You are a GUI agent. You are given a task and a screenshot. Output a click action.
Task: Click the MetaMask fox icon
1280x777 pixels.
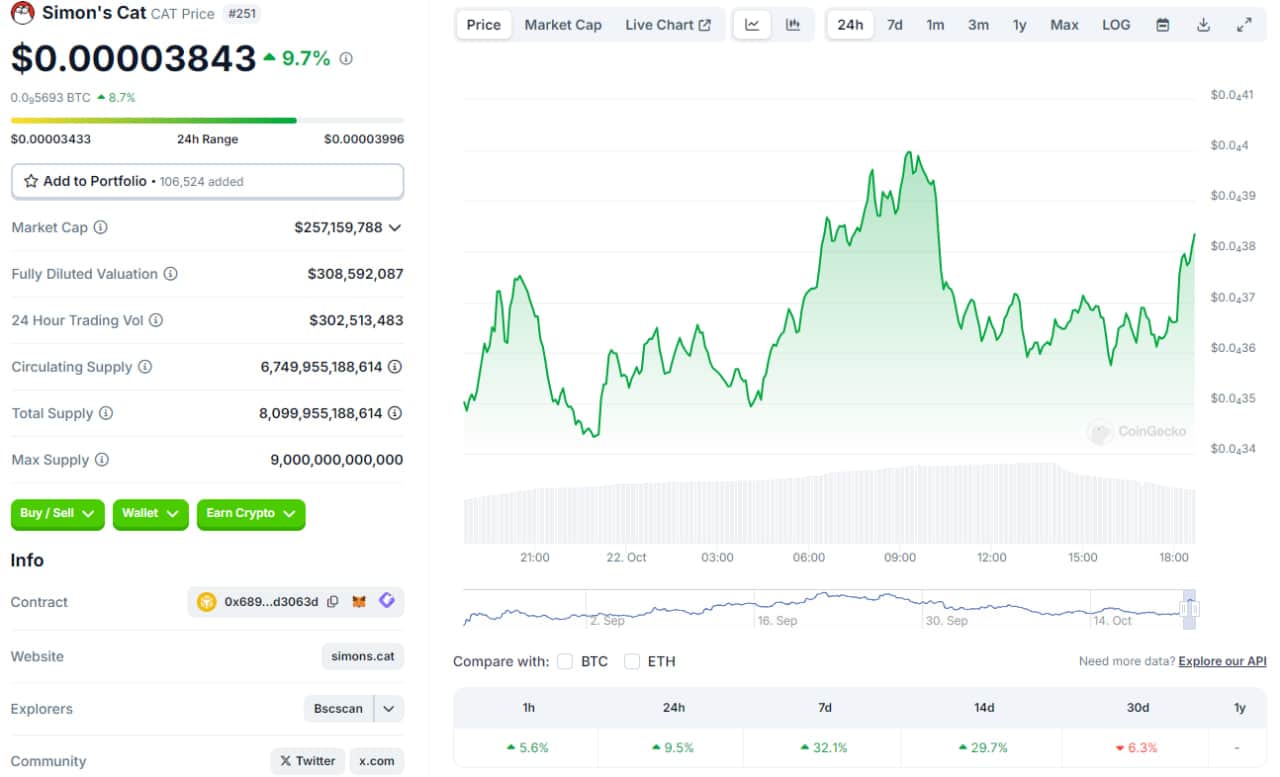click(359, 602)
